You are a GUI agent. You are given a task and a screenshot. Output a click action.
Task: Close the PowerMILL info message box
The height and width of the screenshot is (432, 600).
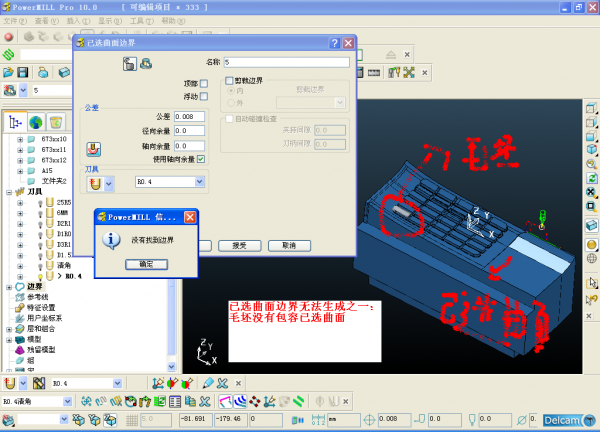coord(190,217)
